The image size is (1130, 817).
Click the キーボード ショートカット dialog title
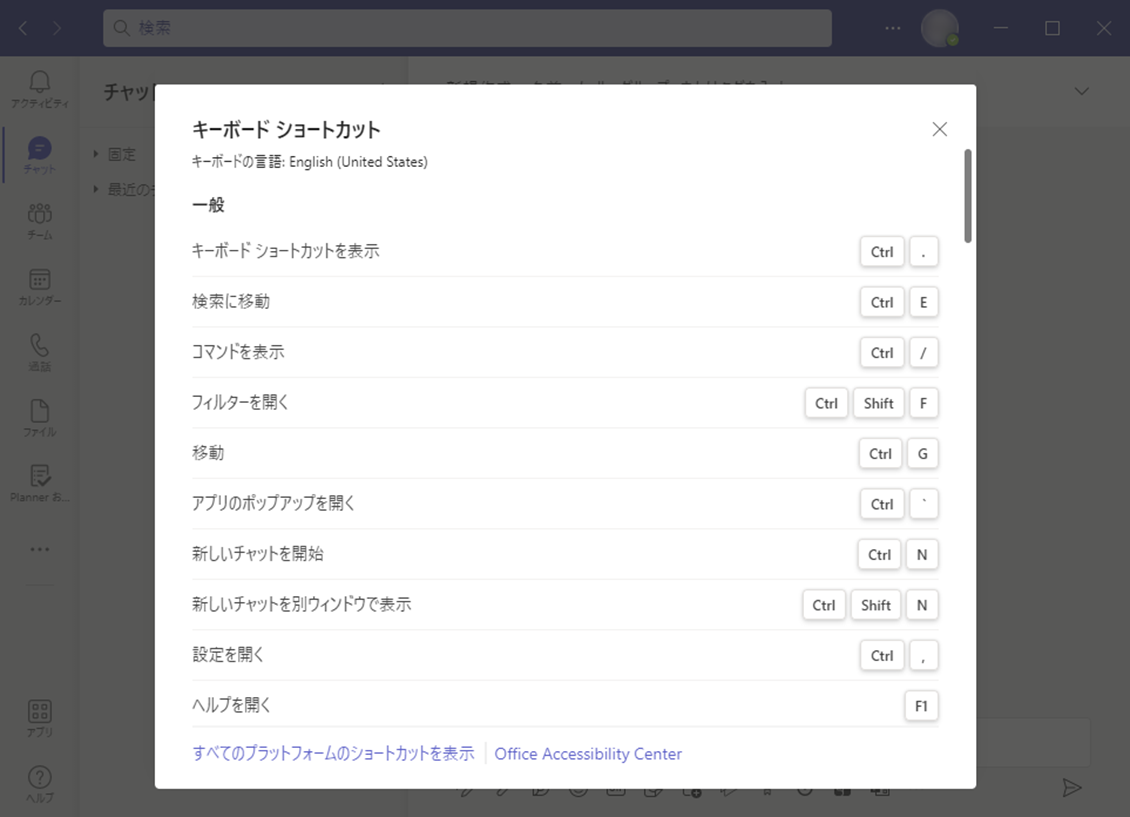point(286,130)
